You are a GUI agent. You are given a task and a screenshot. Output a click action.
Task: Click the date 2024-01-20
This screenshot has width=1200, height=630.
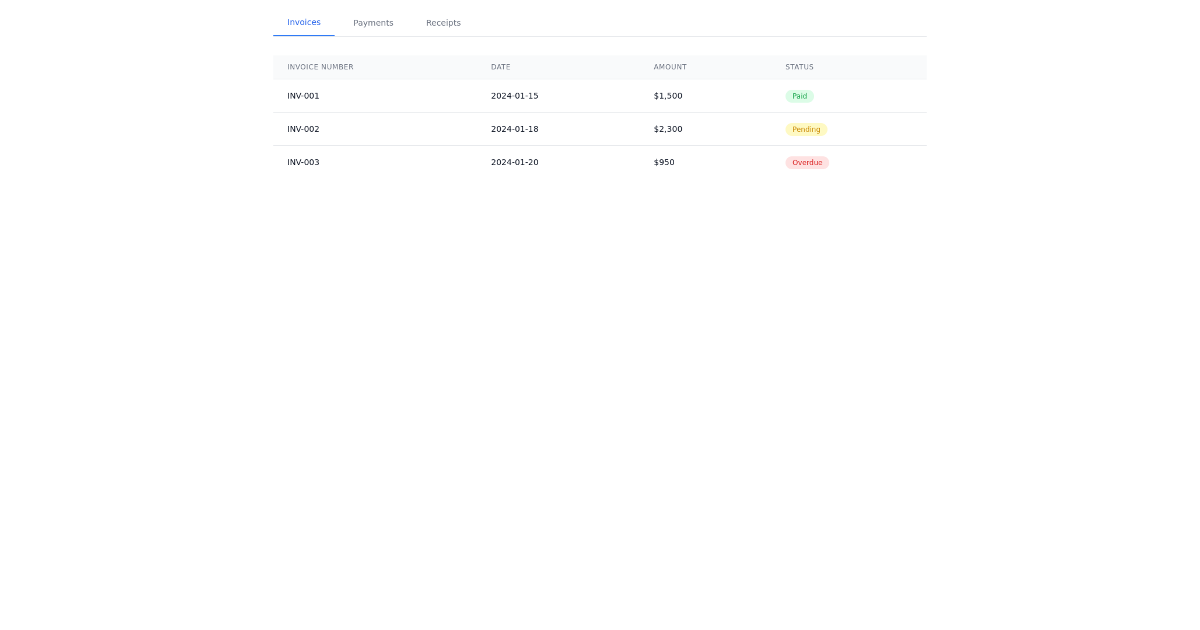coord(514,162)
